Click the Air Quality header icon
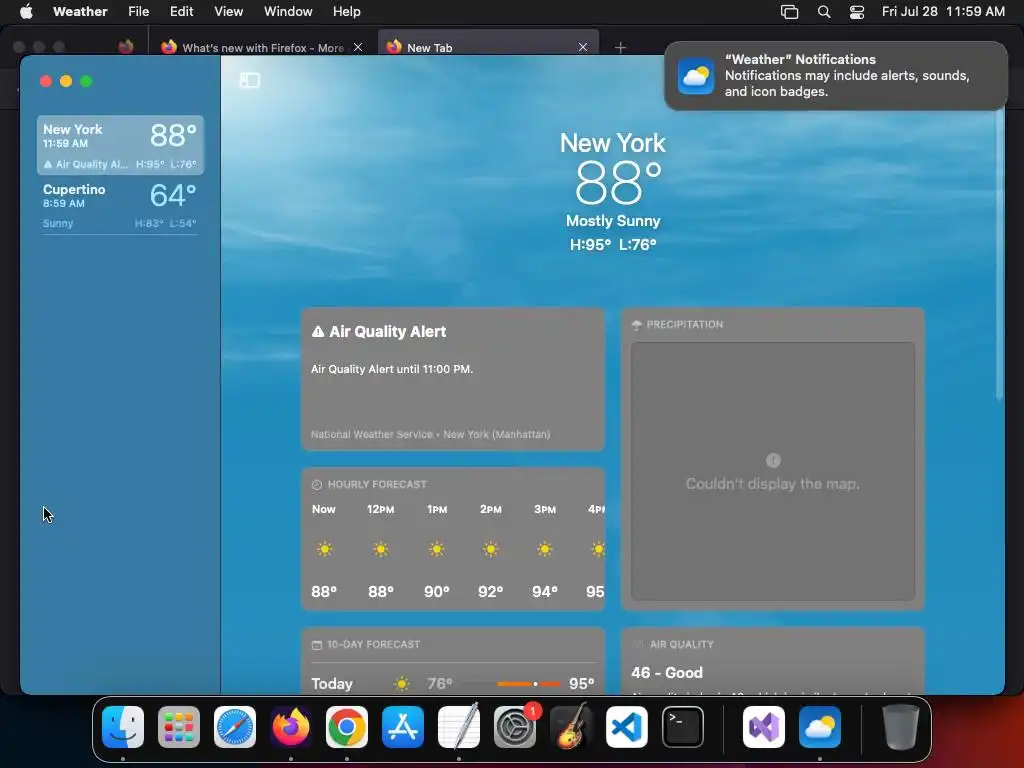This screenshot has height=768, width=1024. point(637,645)
